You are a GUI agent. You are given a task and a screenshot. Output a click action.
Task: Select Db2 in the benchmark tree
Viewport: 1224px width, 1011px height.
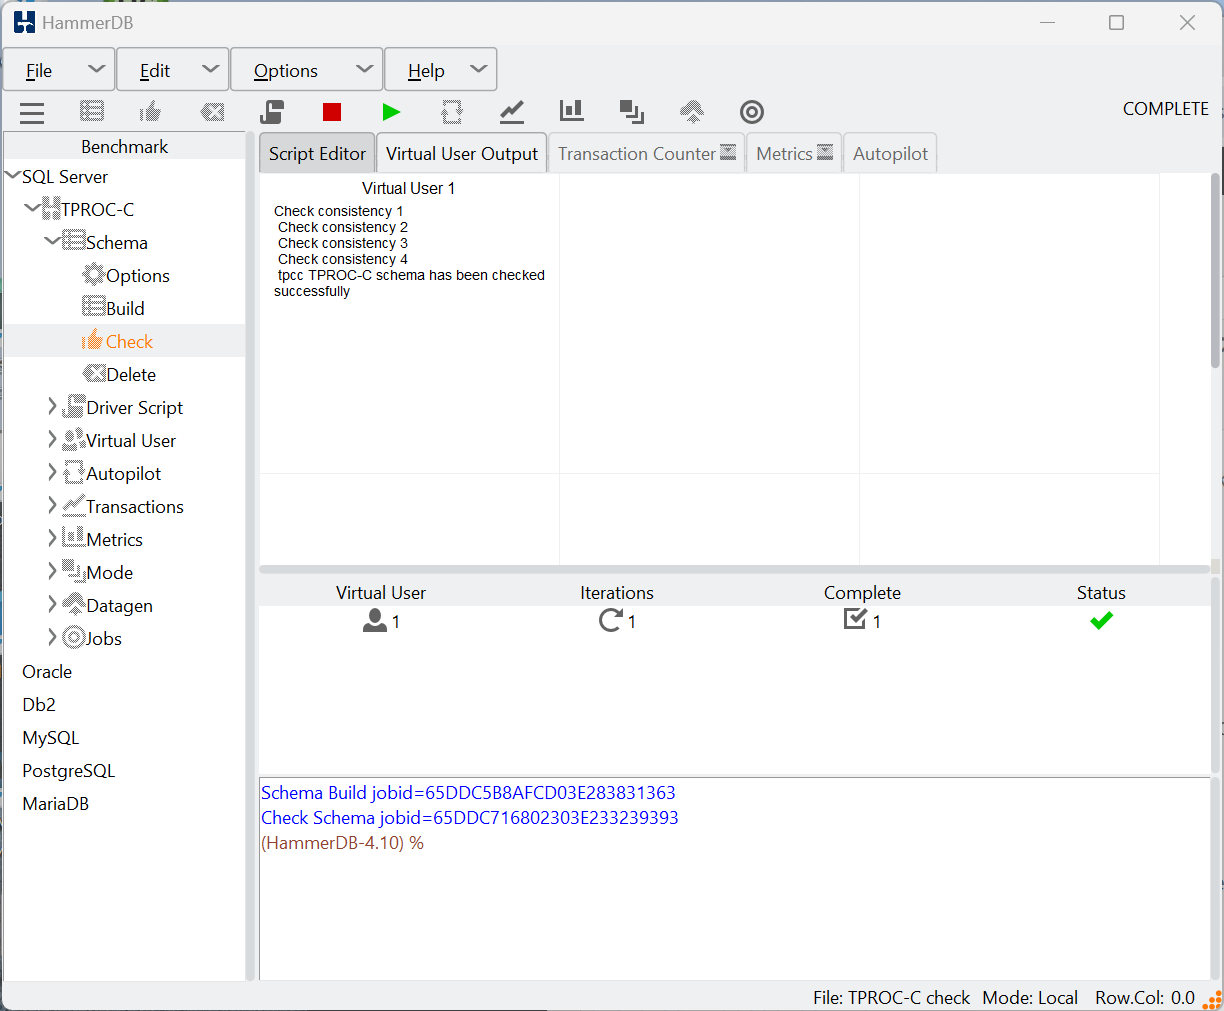coord(39,704)
